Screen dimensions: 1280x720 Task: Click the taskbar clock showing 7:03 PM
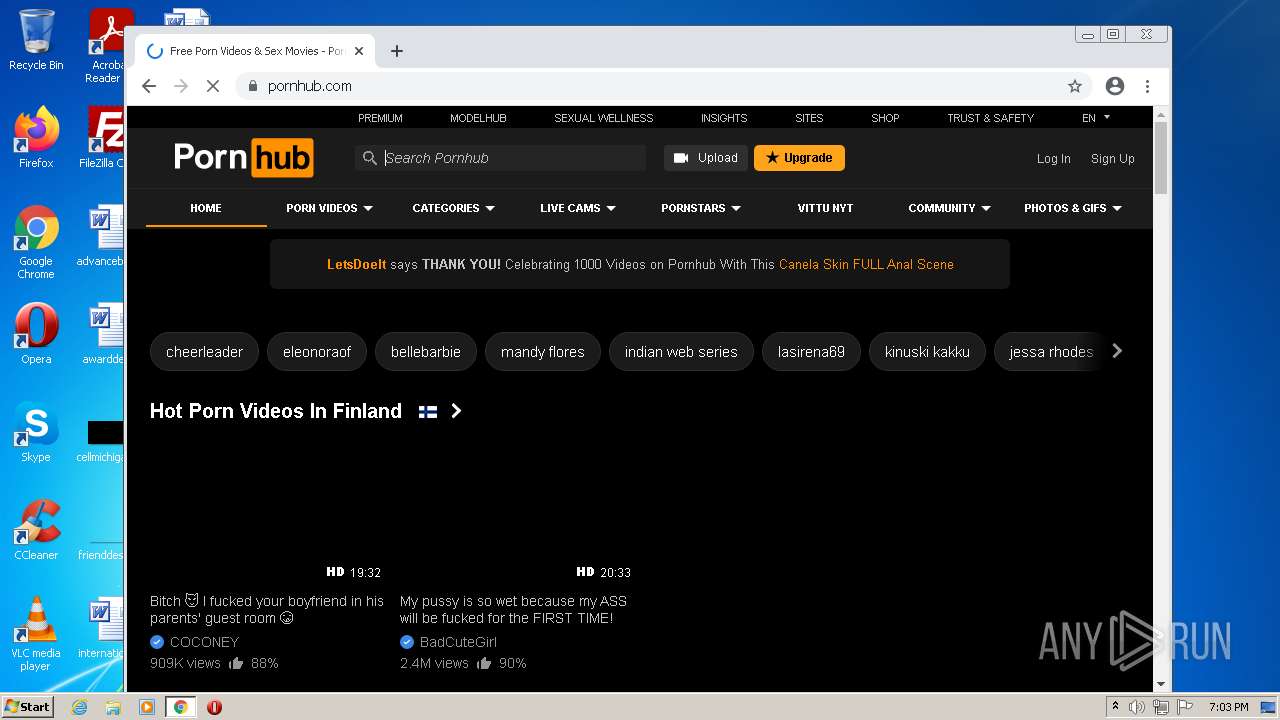(x=1229, y=707)
